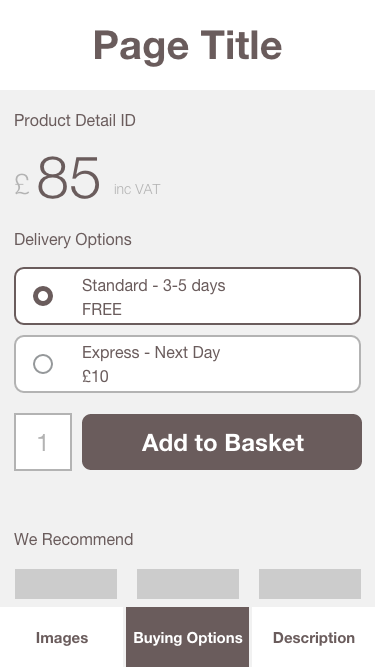
Task: Click the We Recommend heading
Action: [74, 539]
